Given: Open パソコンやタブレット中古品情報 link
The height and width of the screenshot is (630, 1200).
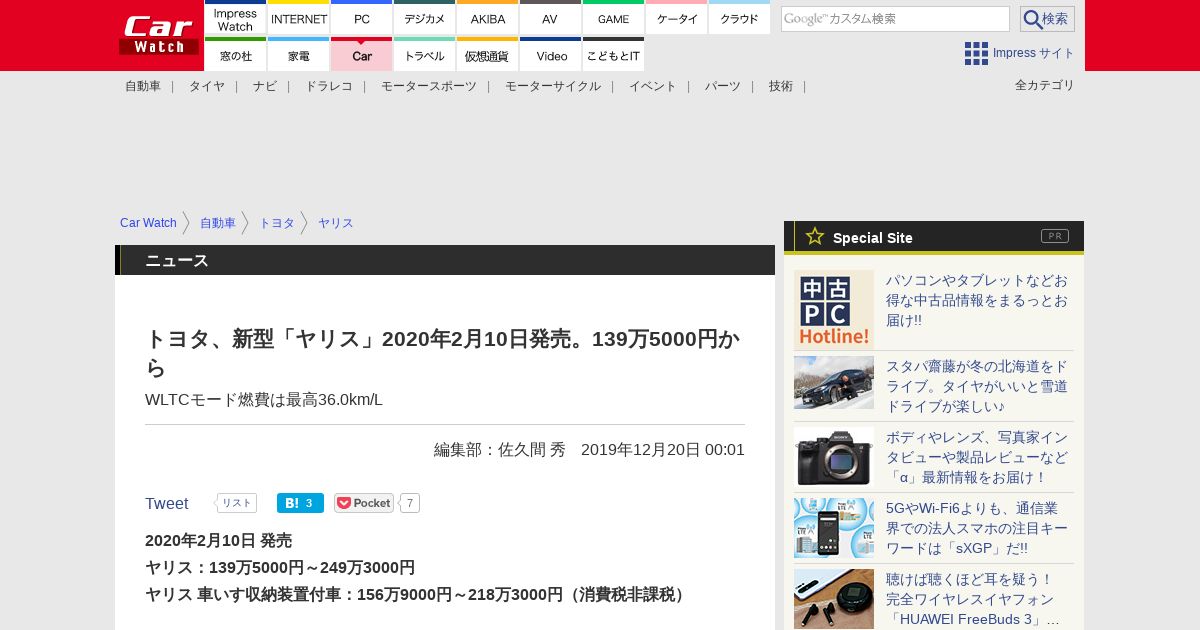Looking at the screenshot, I should pos(977,300).
